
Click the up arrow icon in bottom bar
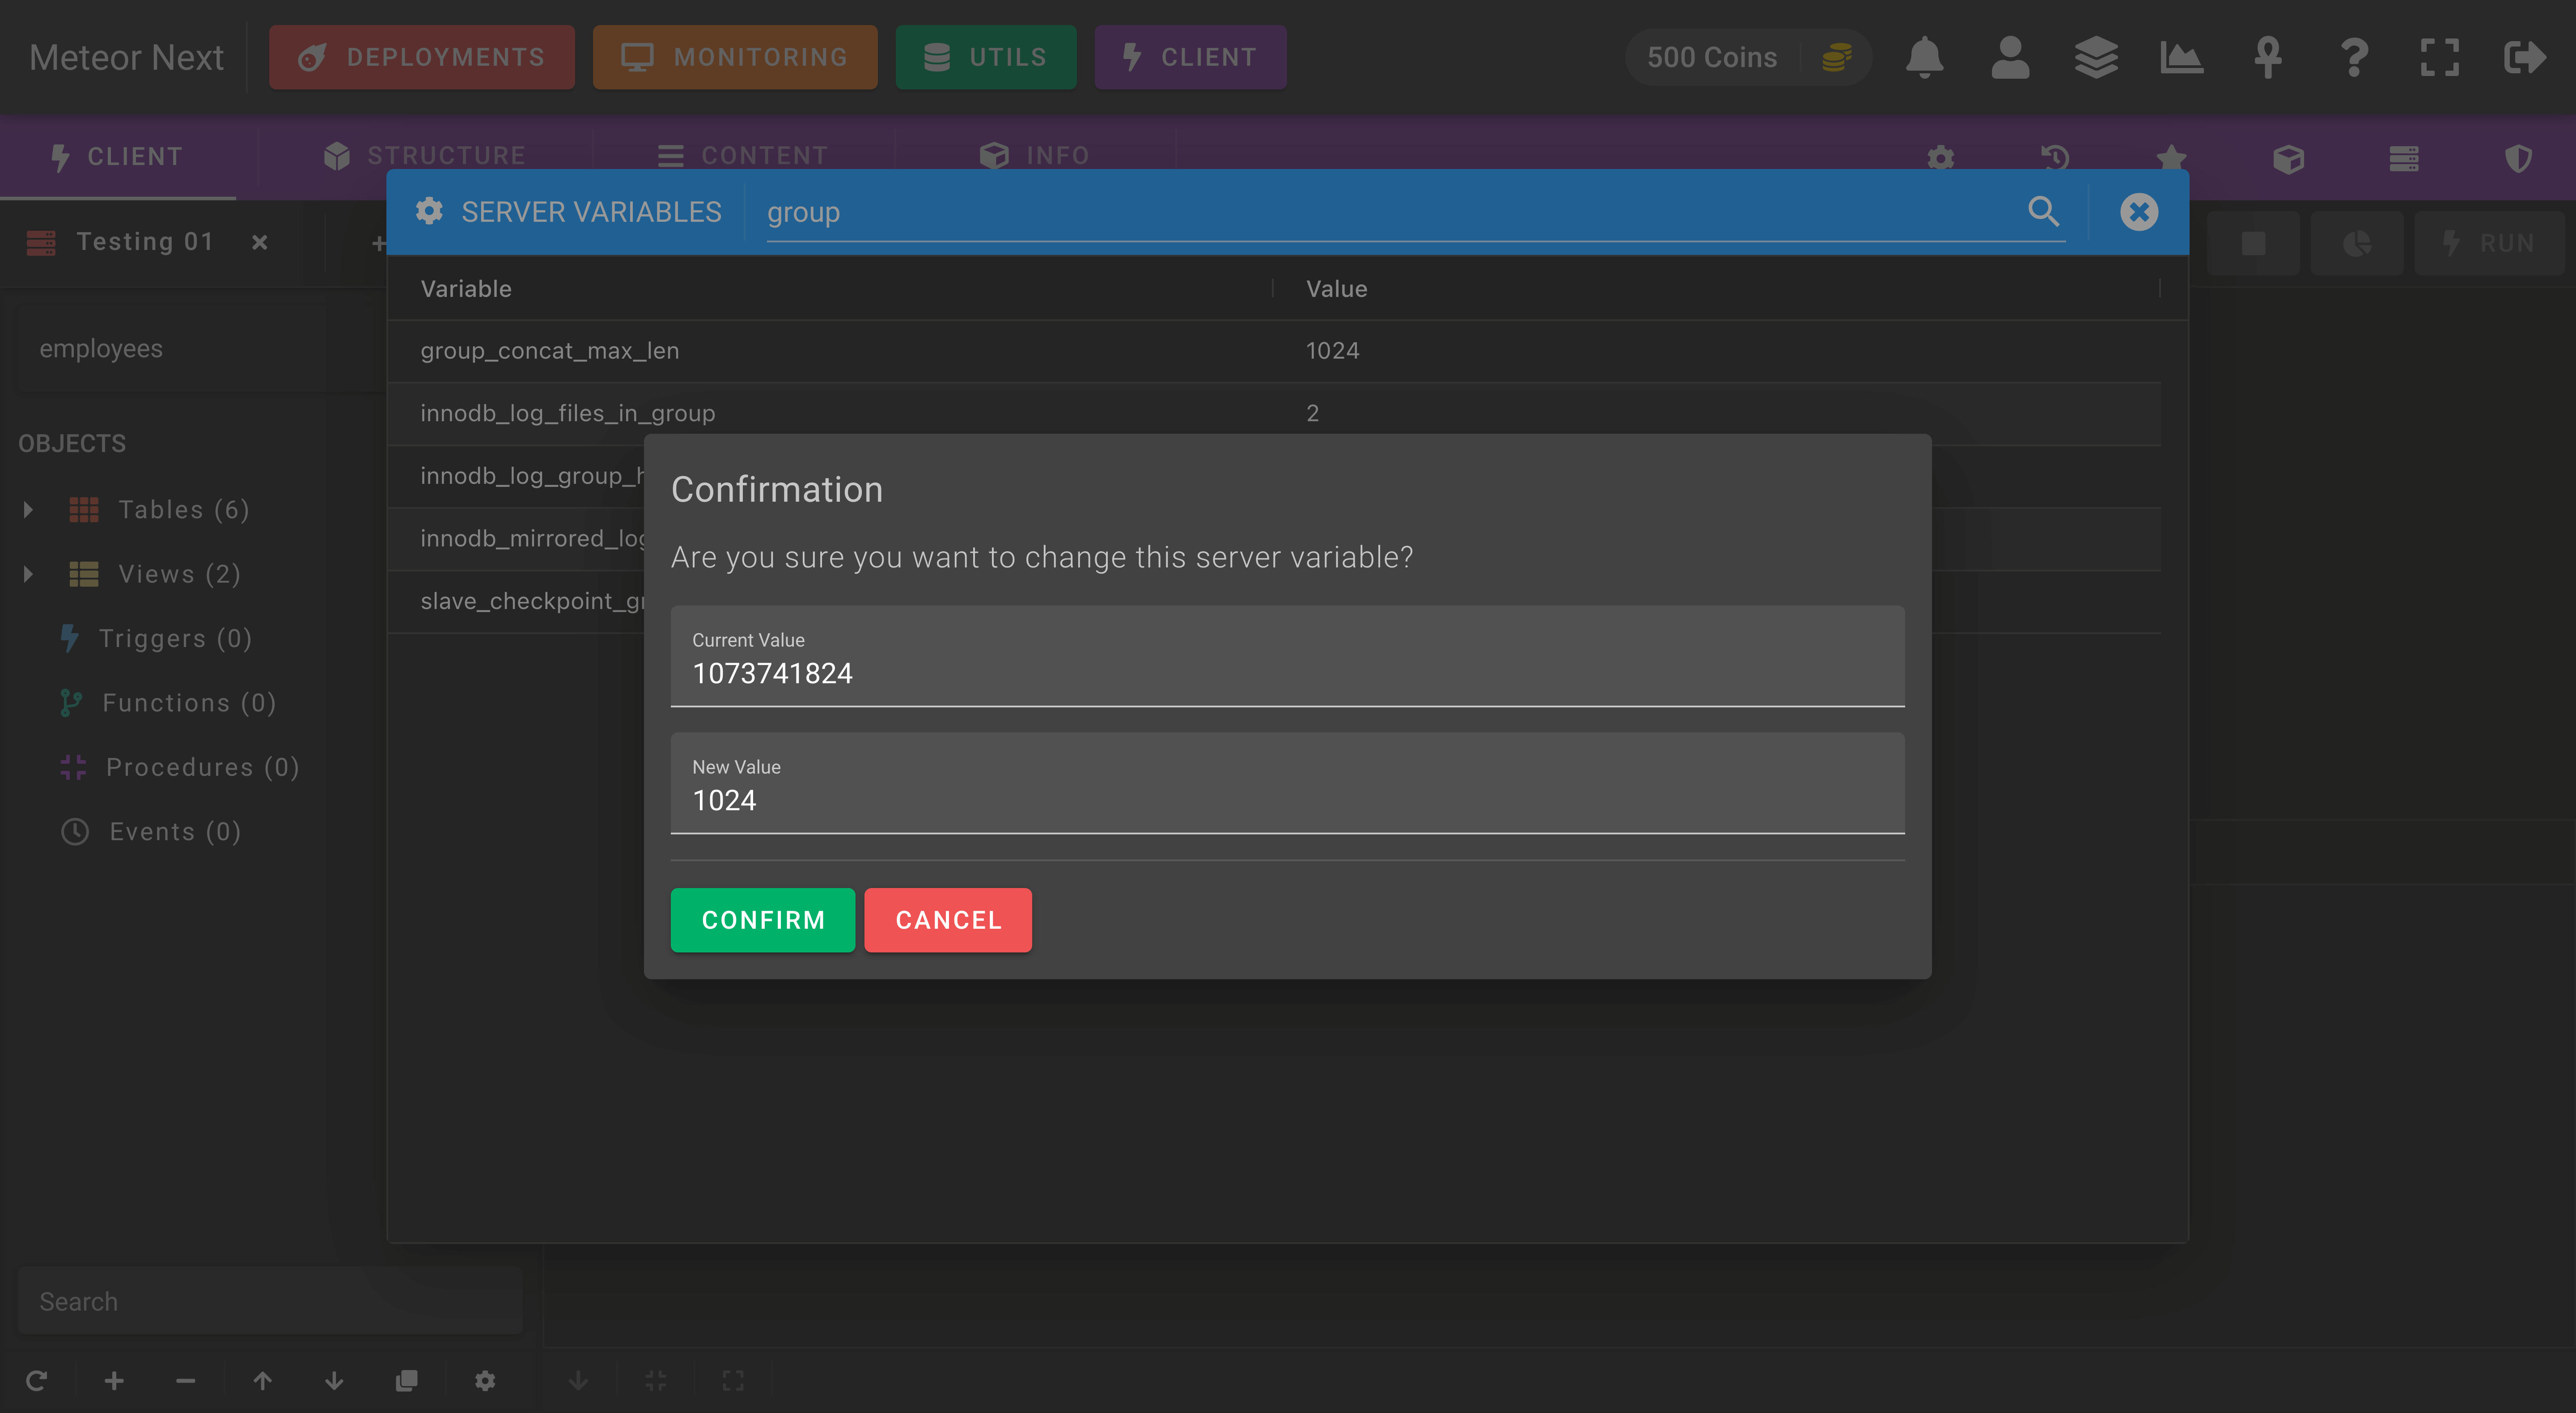(262, 1381)
